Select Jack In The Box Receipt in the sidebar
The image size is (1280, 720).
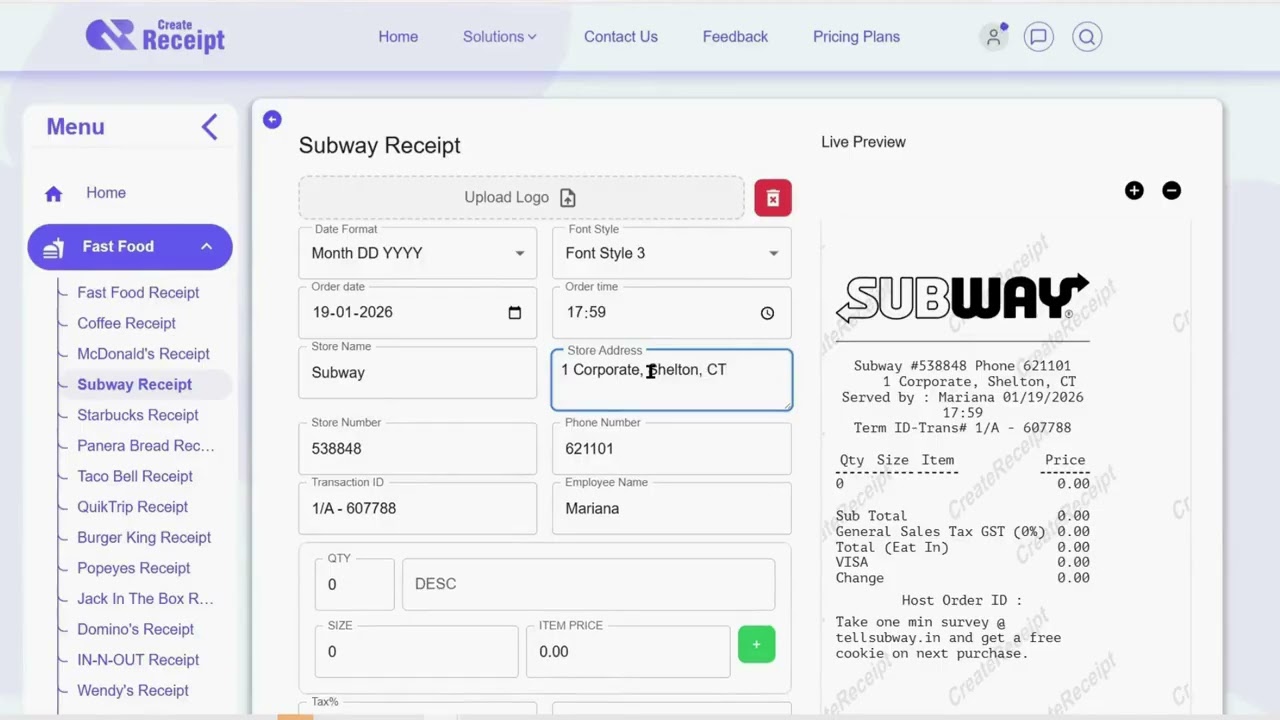click(x=145, y=599)
